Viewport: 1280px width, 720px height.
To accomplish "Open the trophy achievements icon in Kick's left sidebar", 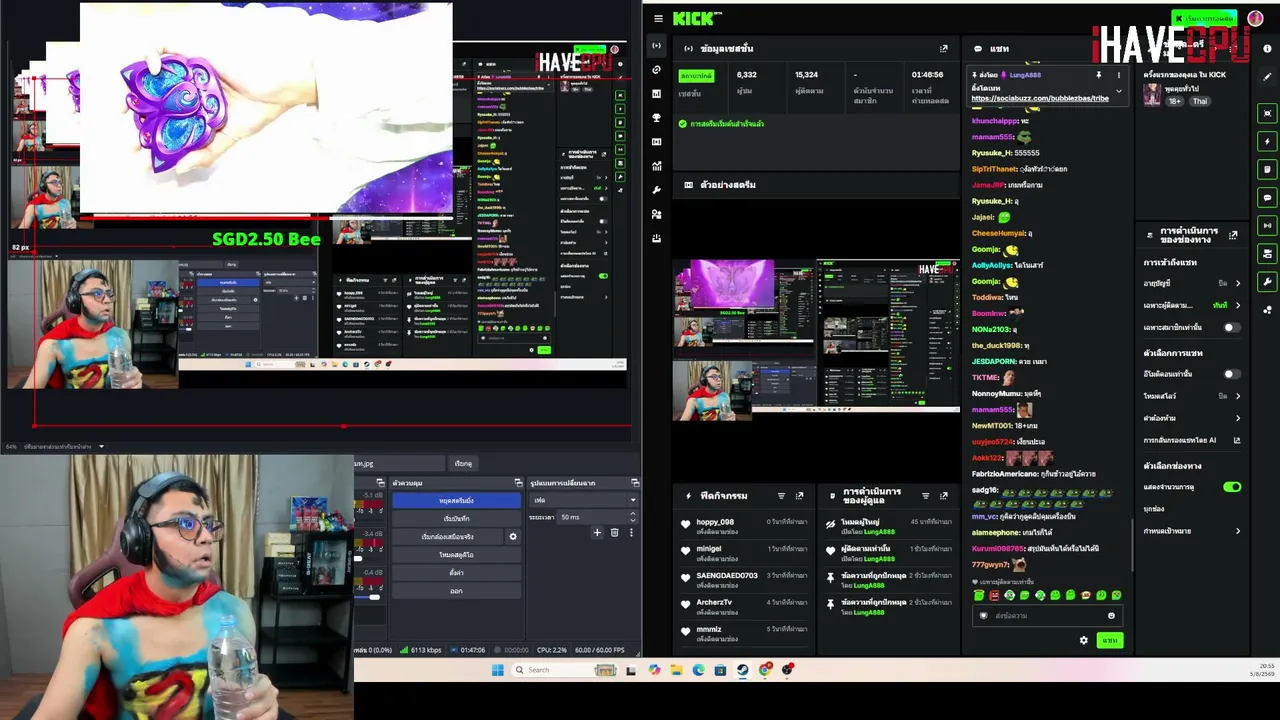I will pyautogui.click(x=656, y=118).
